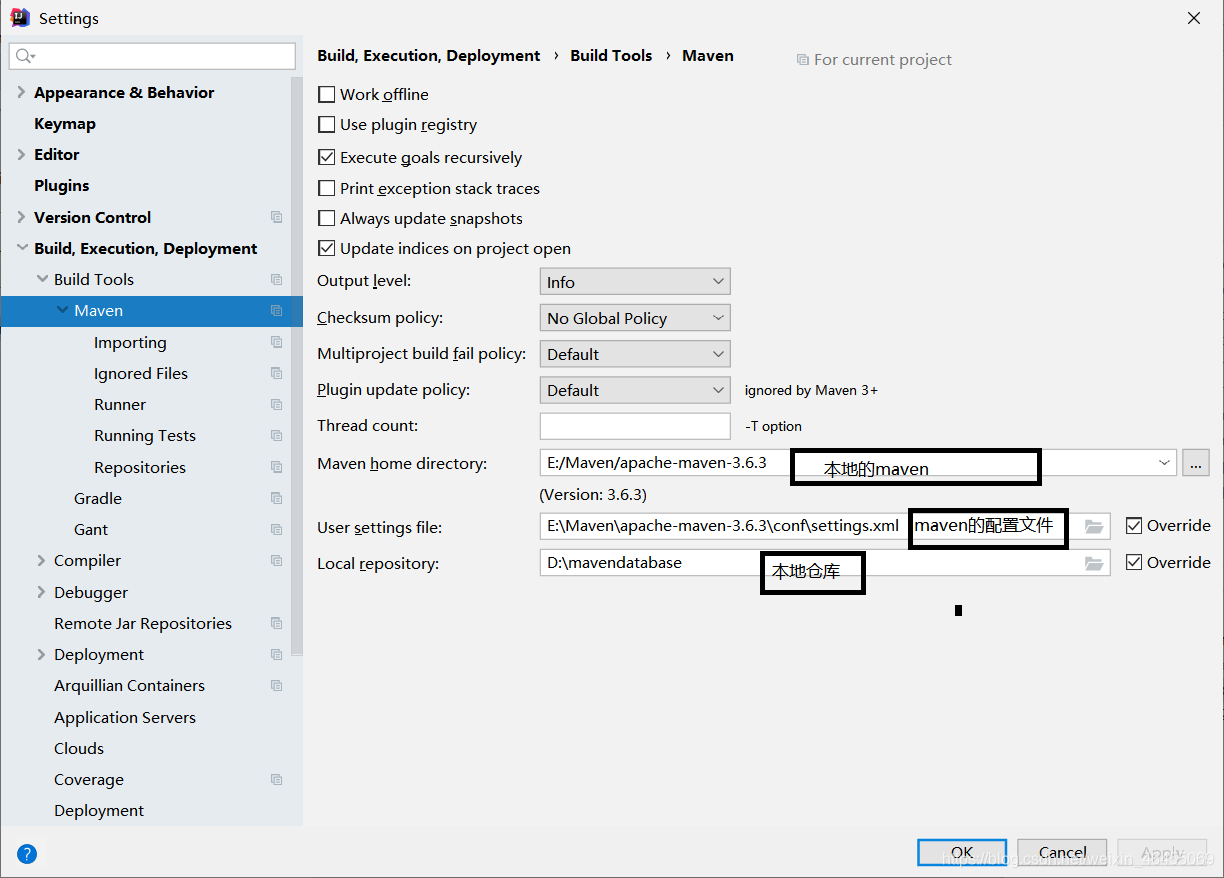Open the Plugin update policy dropdown

click(x=635, y=390)
